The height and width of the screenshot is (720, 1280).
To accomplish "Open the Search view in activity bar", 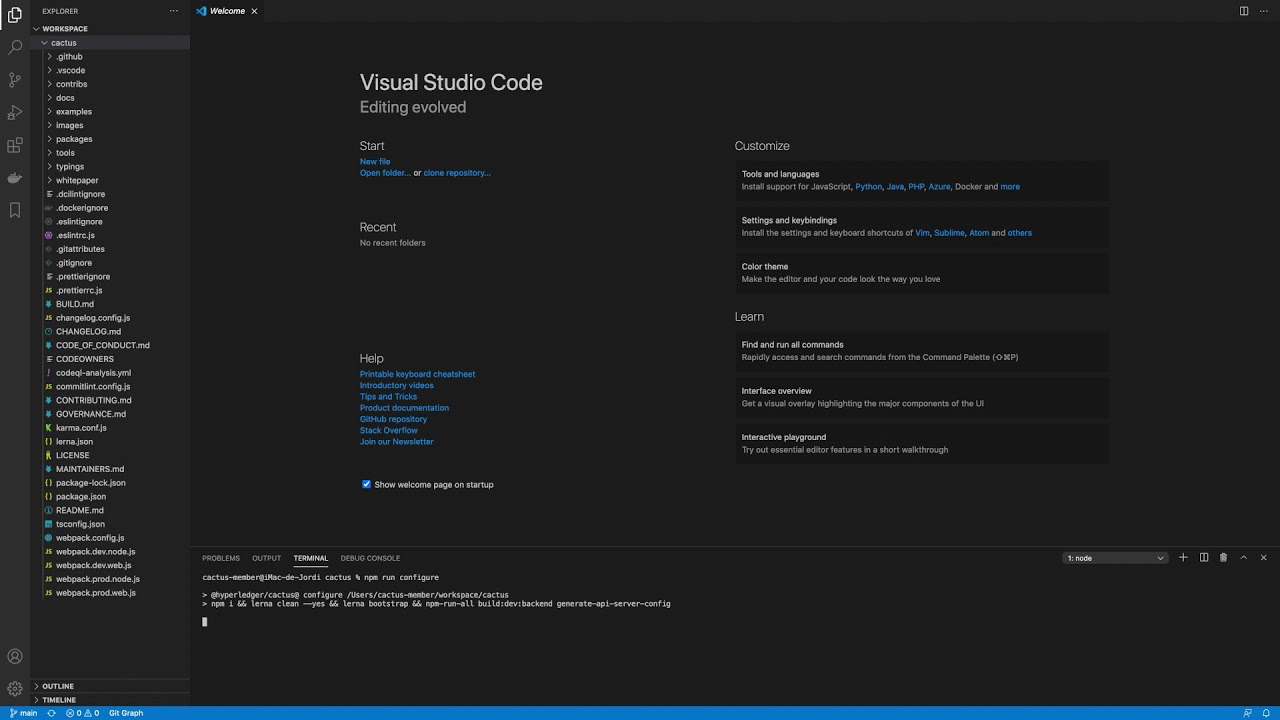I will [x=15, y=47].
